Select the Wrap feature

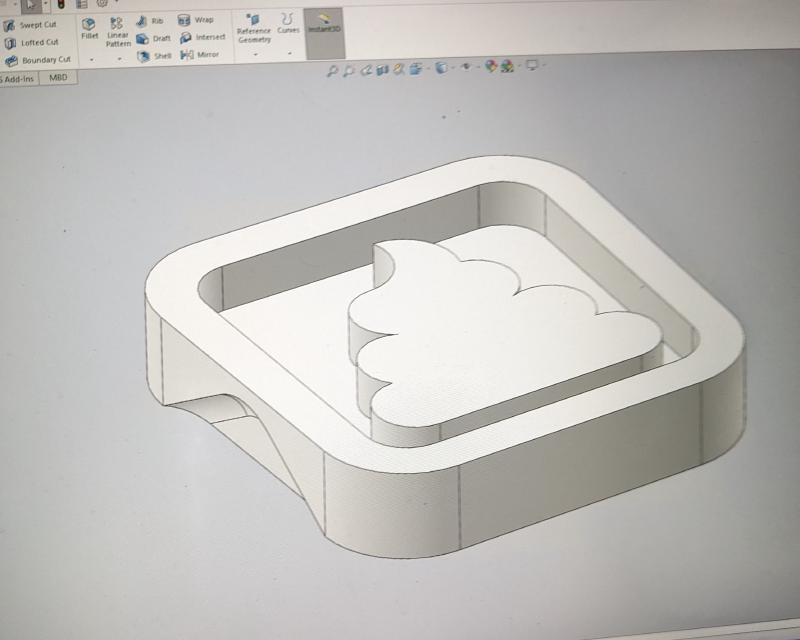tap(196, 20)
